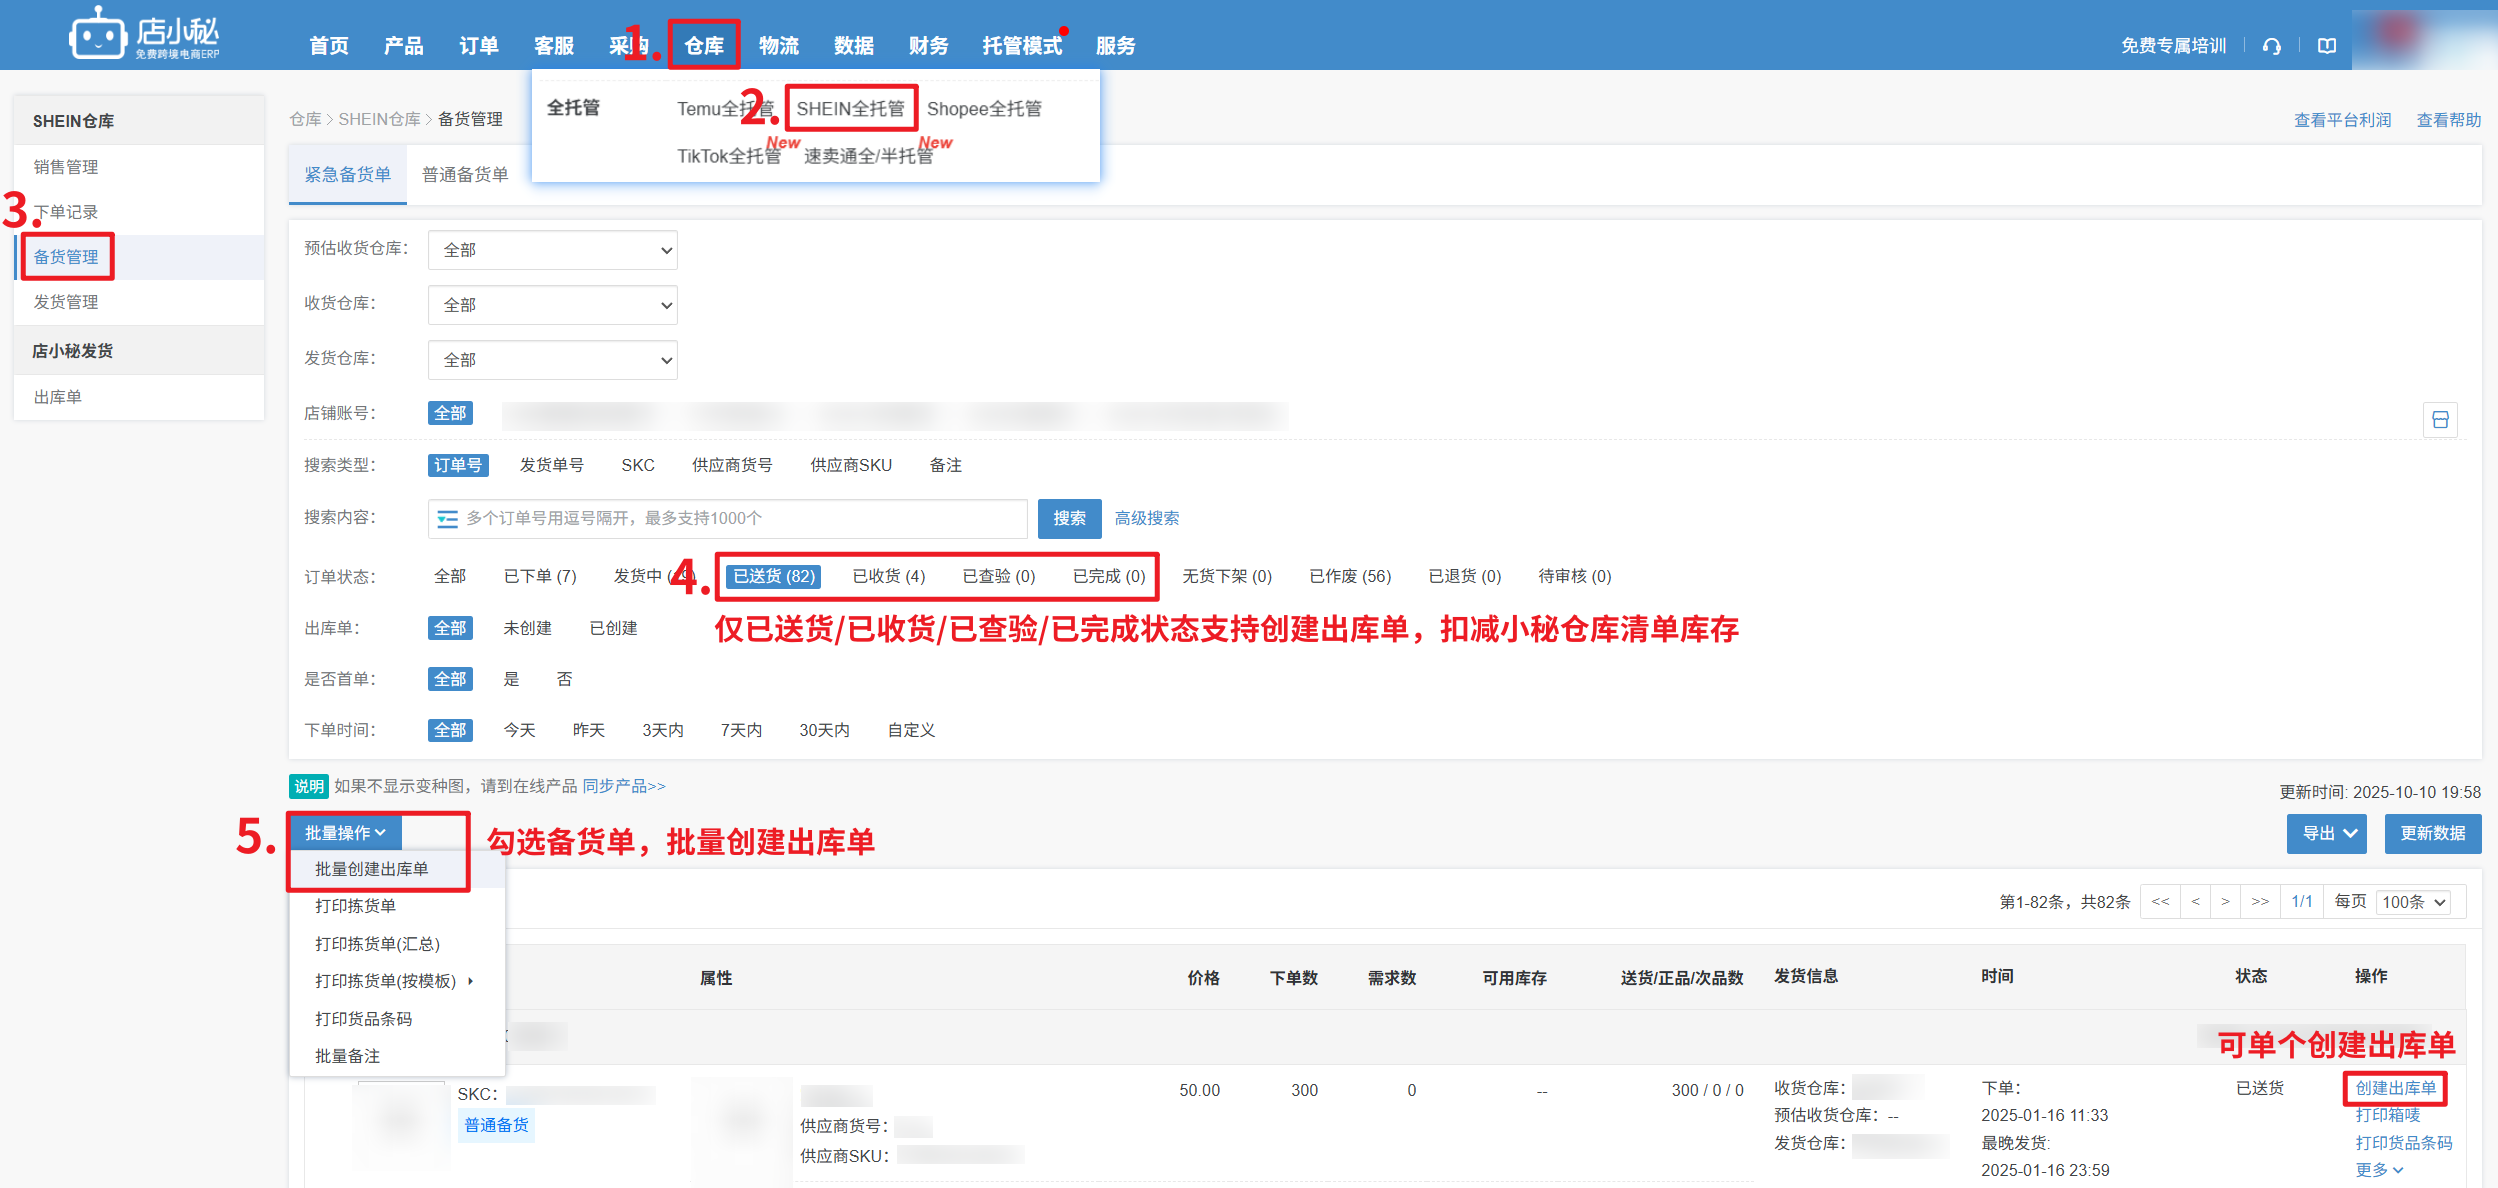Jump to the last page with the >> arrow
The height and width of the screenshot is (1188, 2498).
2260,901
